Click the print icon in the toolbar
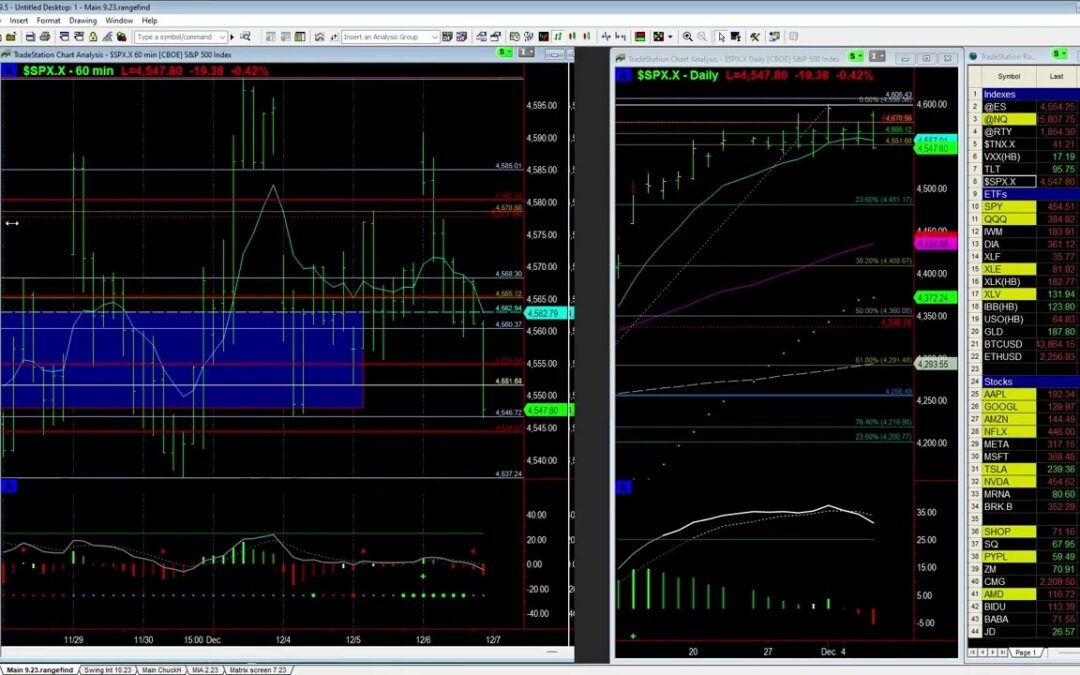1080x675 pixels. (x=45, y=37)
